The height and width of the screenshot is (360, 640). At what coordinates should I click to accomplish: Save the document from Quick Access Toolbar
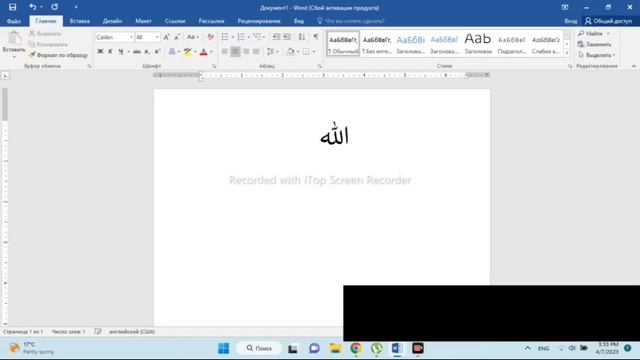click(x=13, y=7)
